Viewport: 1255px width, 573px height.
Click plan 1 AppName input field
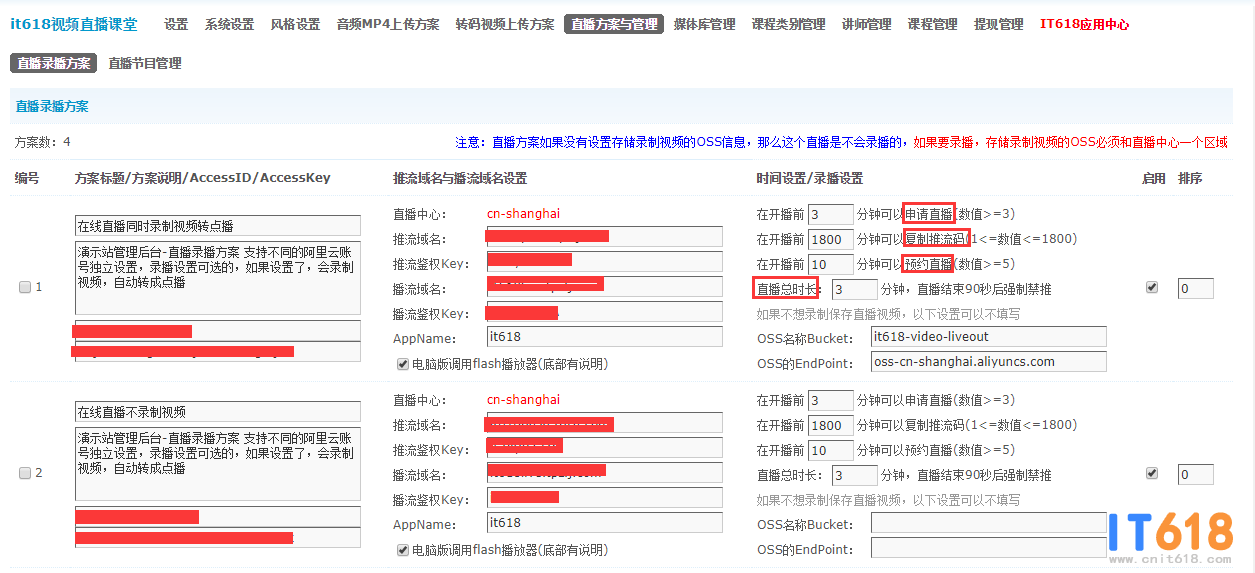coord(604,338)
